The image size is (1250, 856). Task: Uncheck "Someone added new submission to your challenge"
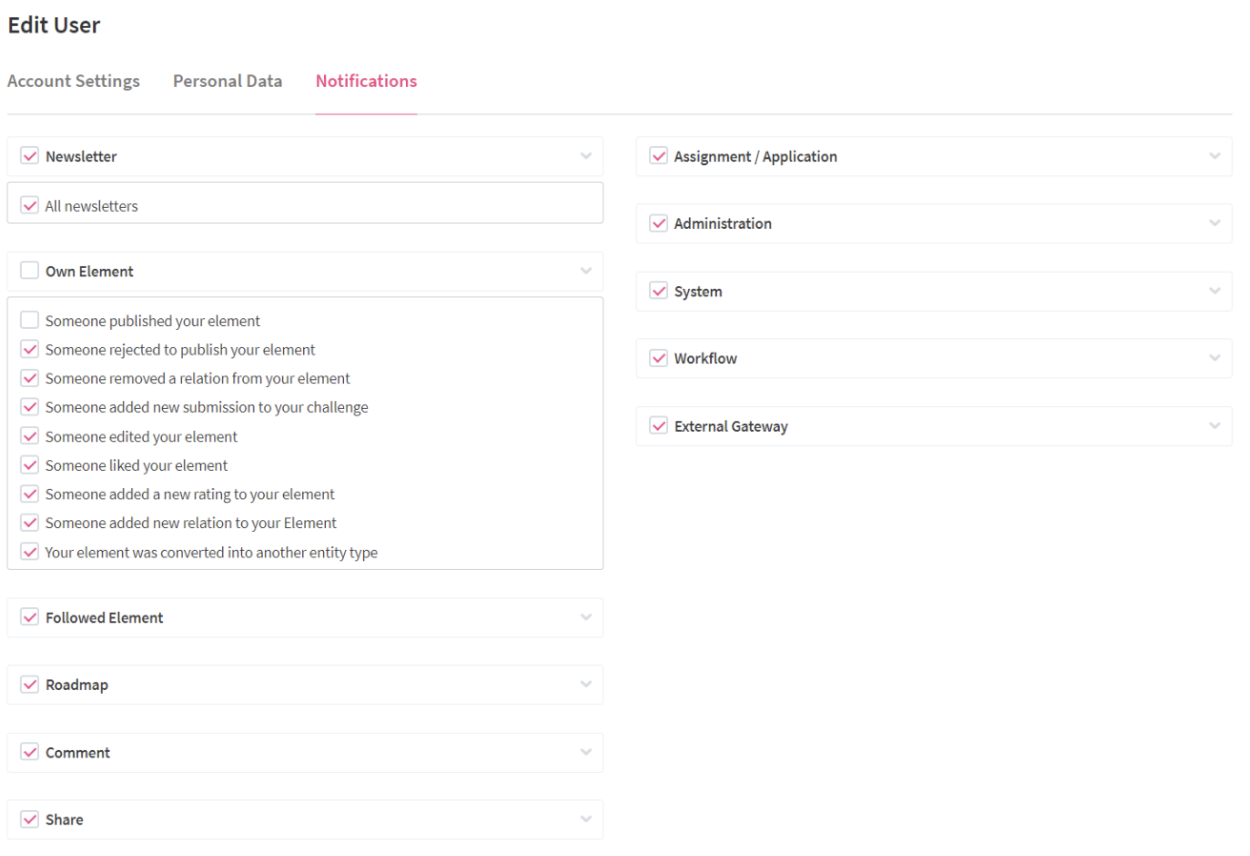[29, 407]
